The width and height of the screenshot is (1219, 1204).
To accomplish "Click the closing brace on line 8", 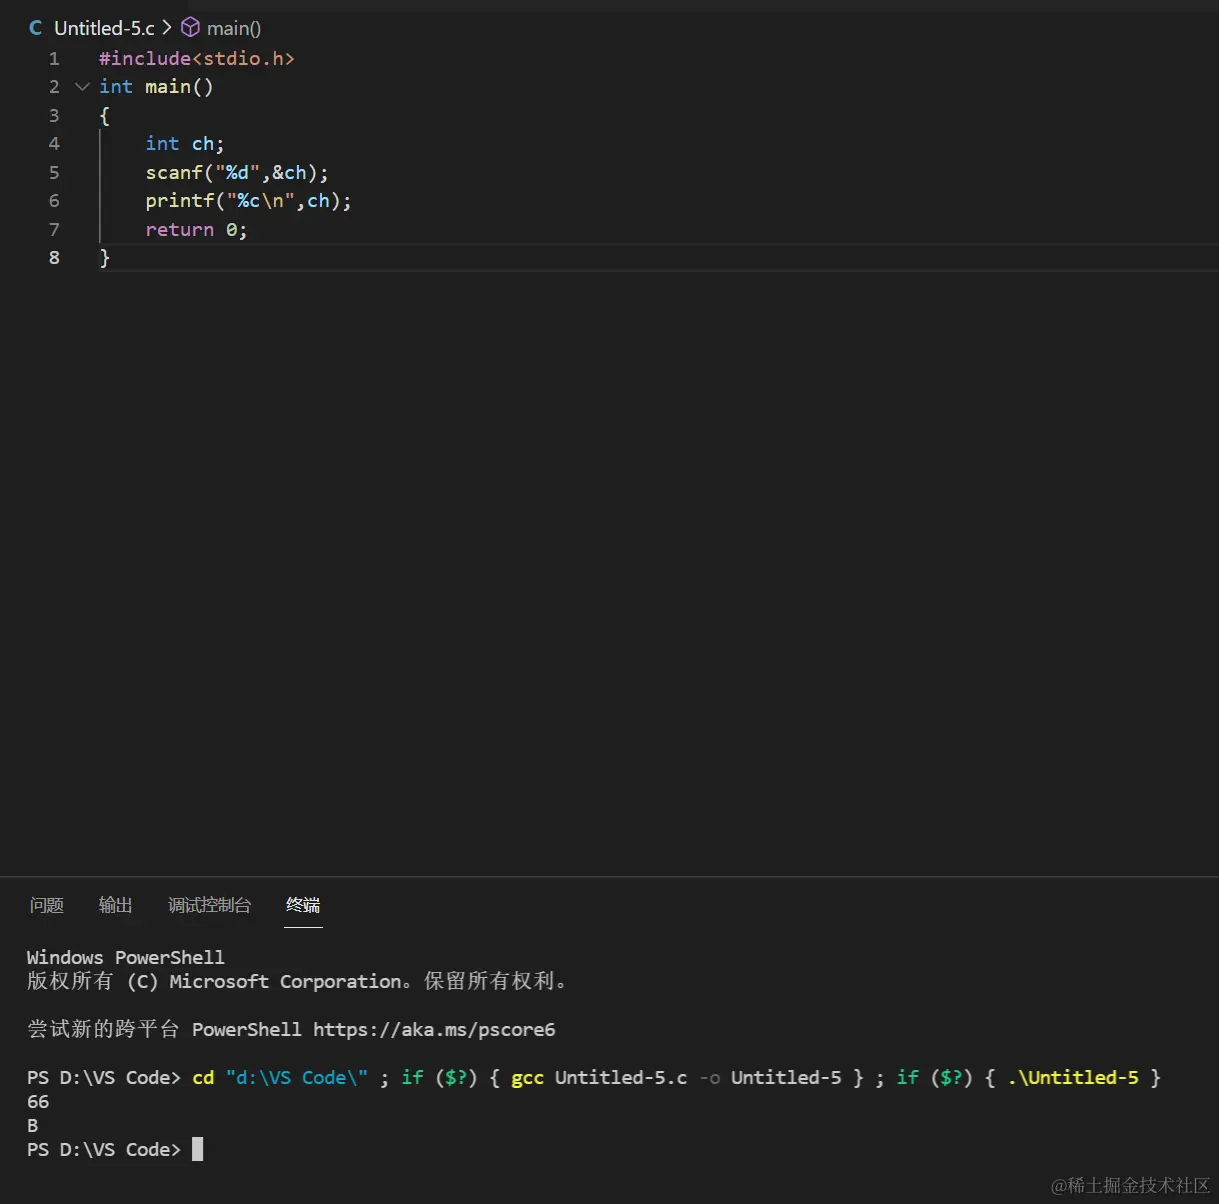I will (104, 258).
